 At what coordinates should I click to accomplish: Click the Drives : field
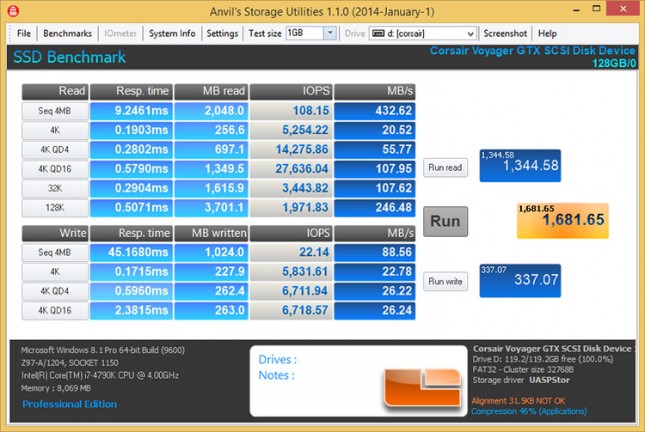click(278, 360)
